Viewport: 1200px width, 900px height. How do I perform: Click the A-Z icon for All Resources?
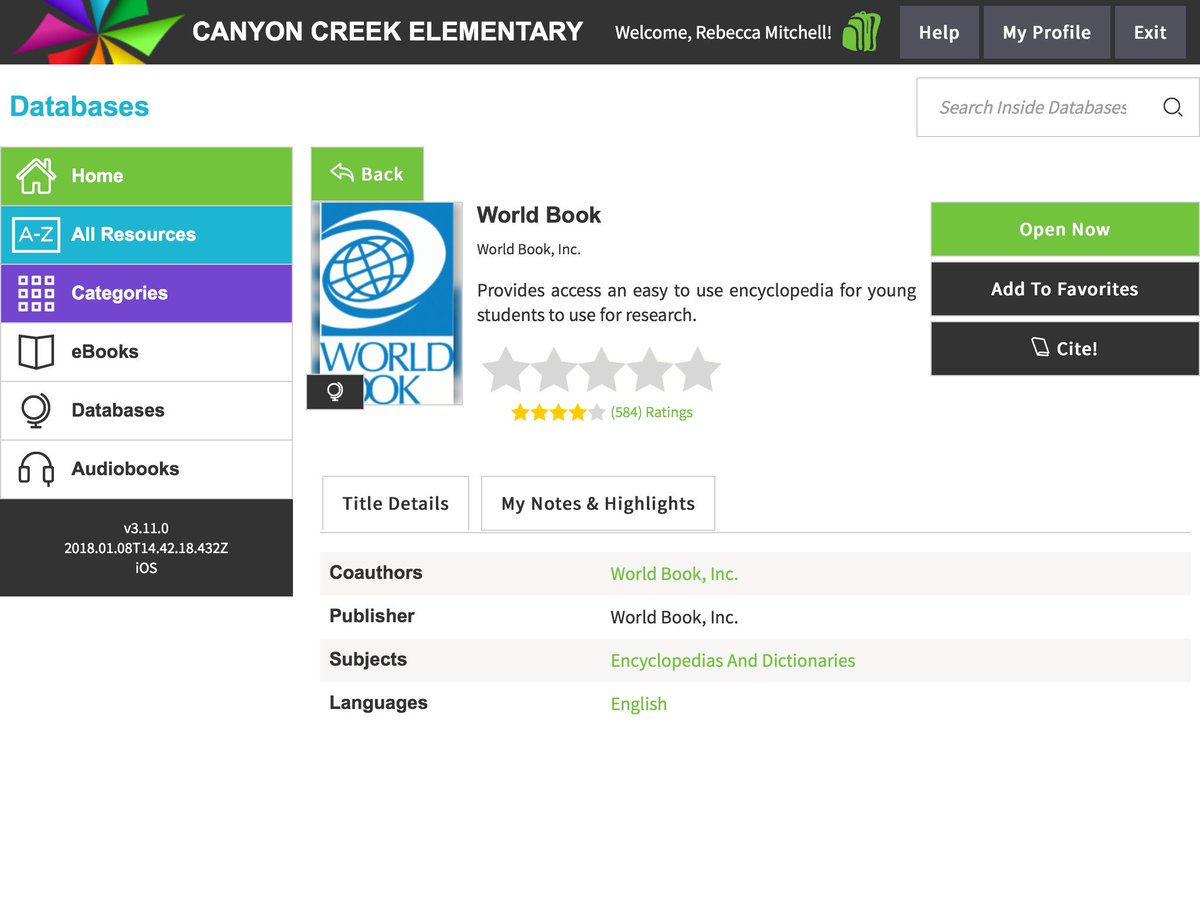tap(36, 235)
